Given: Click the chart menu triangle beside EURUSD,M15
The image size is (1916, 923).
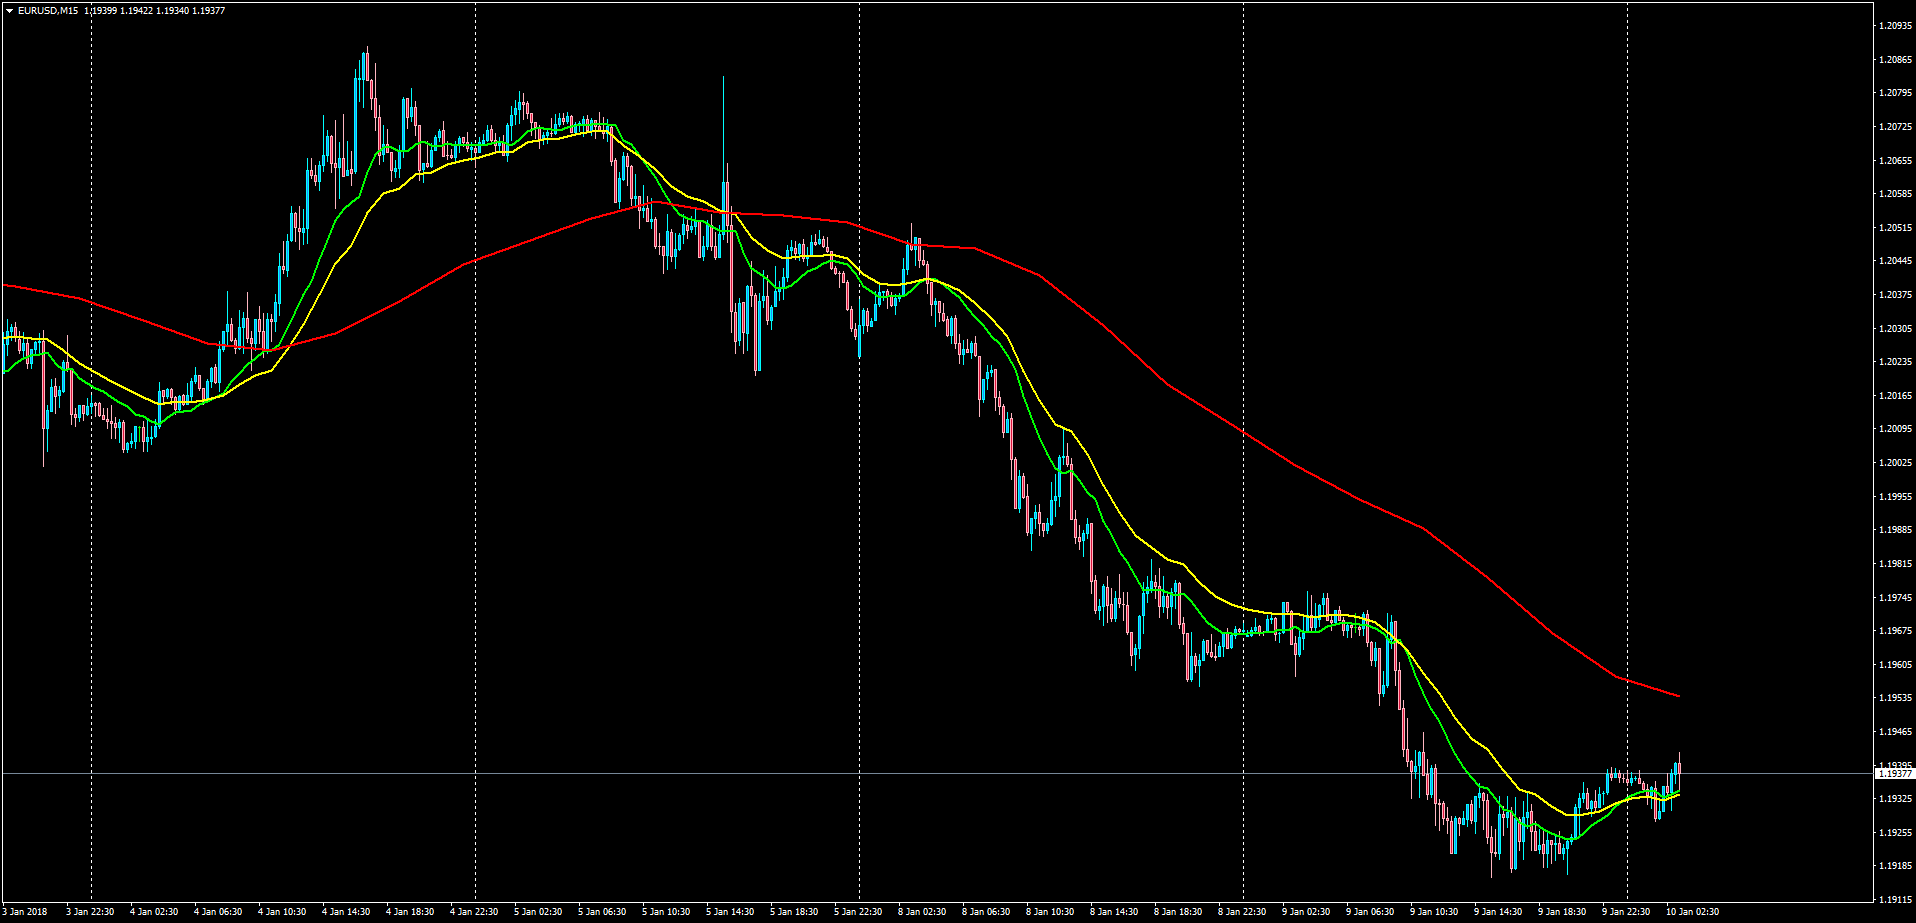Looking at the screenshot, I should [x=9, y=11].
